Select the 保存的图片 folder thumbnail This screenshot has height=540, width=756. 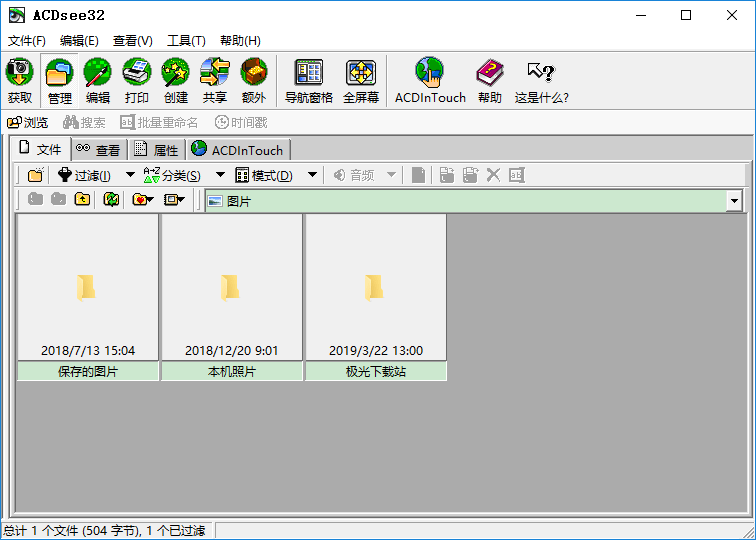coord(88,287)
